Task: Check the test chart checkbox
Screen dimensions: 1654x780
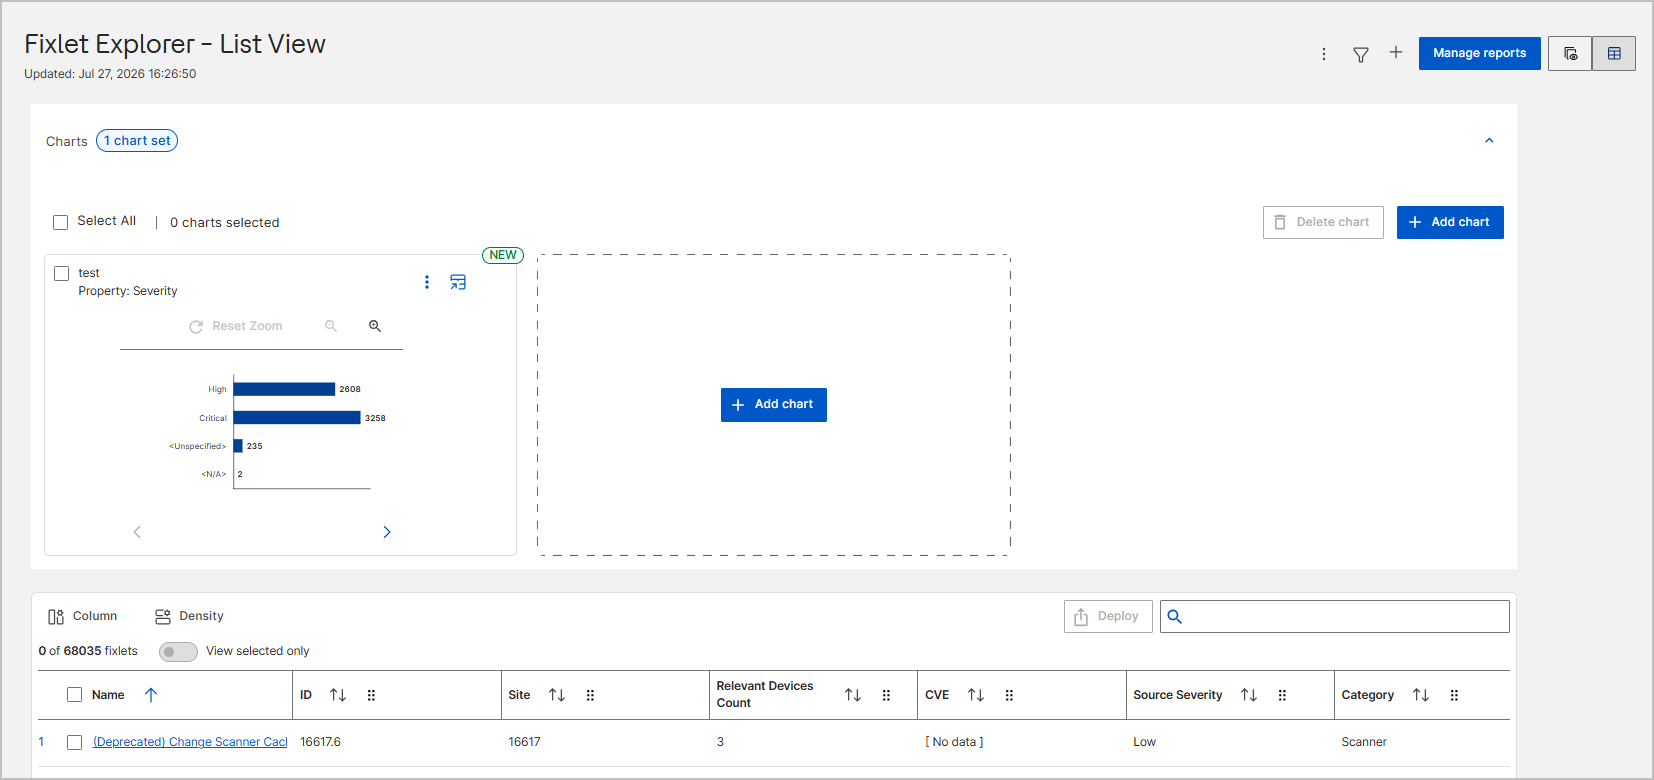Action: (62, 273)
